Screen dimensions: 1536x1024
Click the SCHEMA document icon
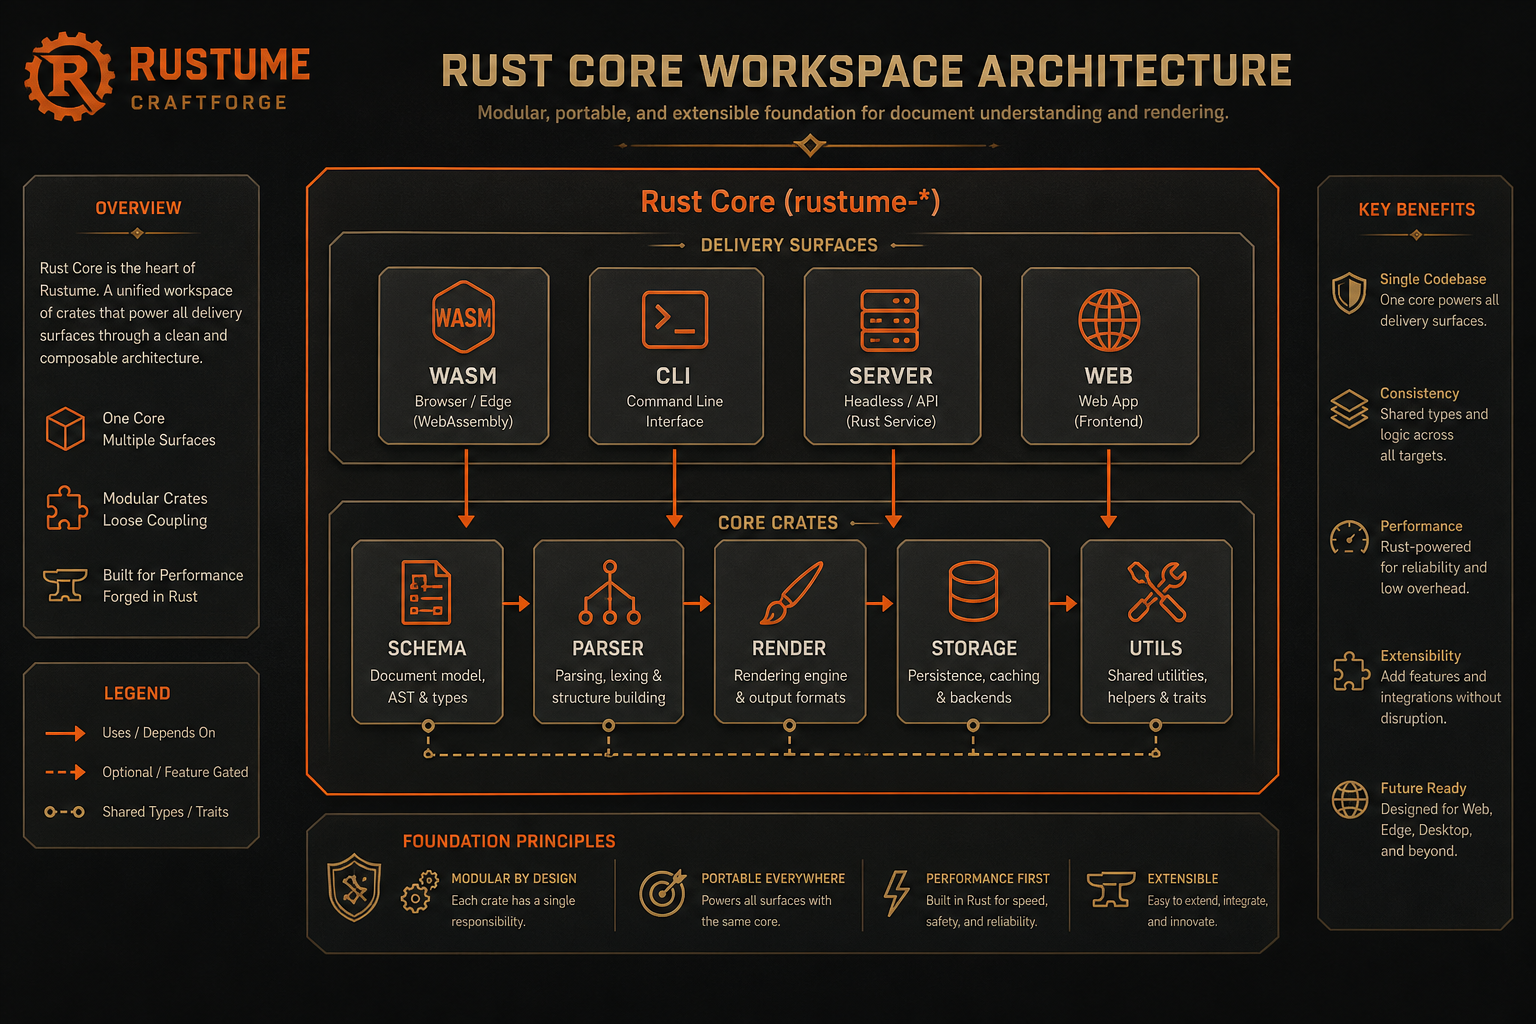tap(426, 592)
